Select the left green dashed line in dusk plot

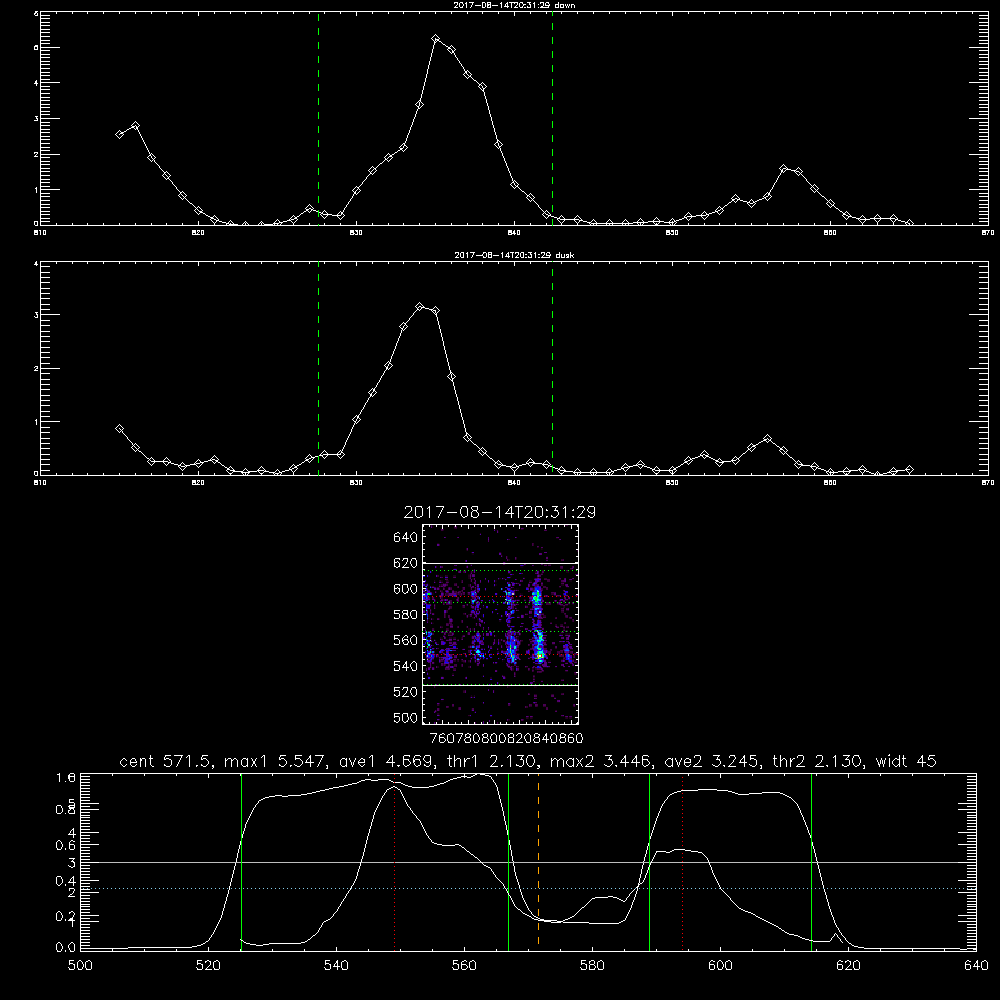pyautogui.click(x=318, y=369)
